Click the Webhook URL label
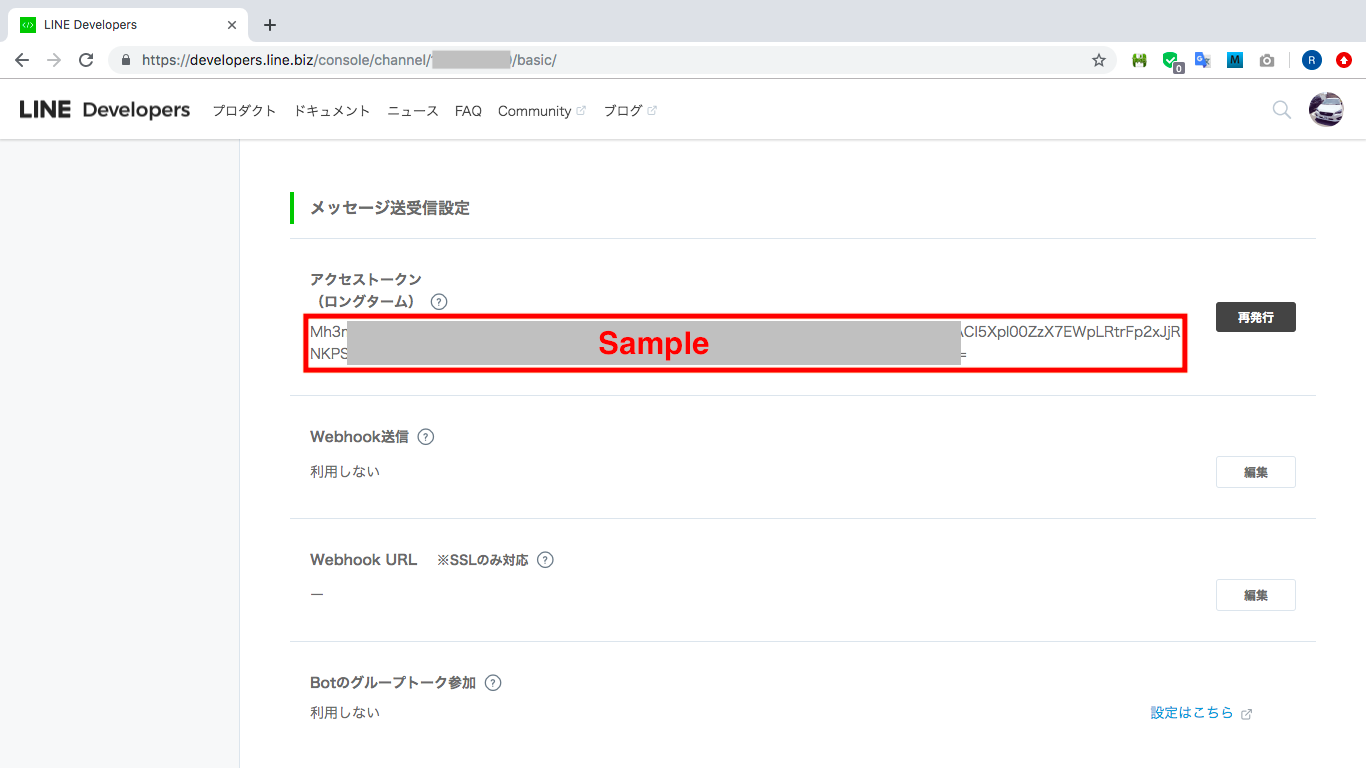The image size is (1366, 768). pyautogui.click(x=364, y=560)
